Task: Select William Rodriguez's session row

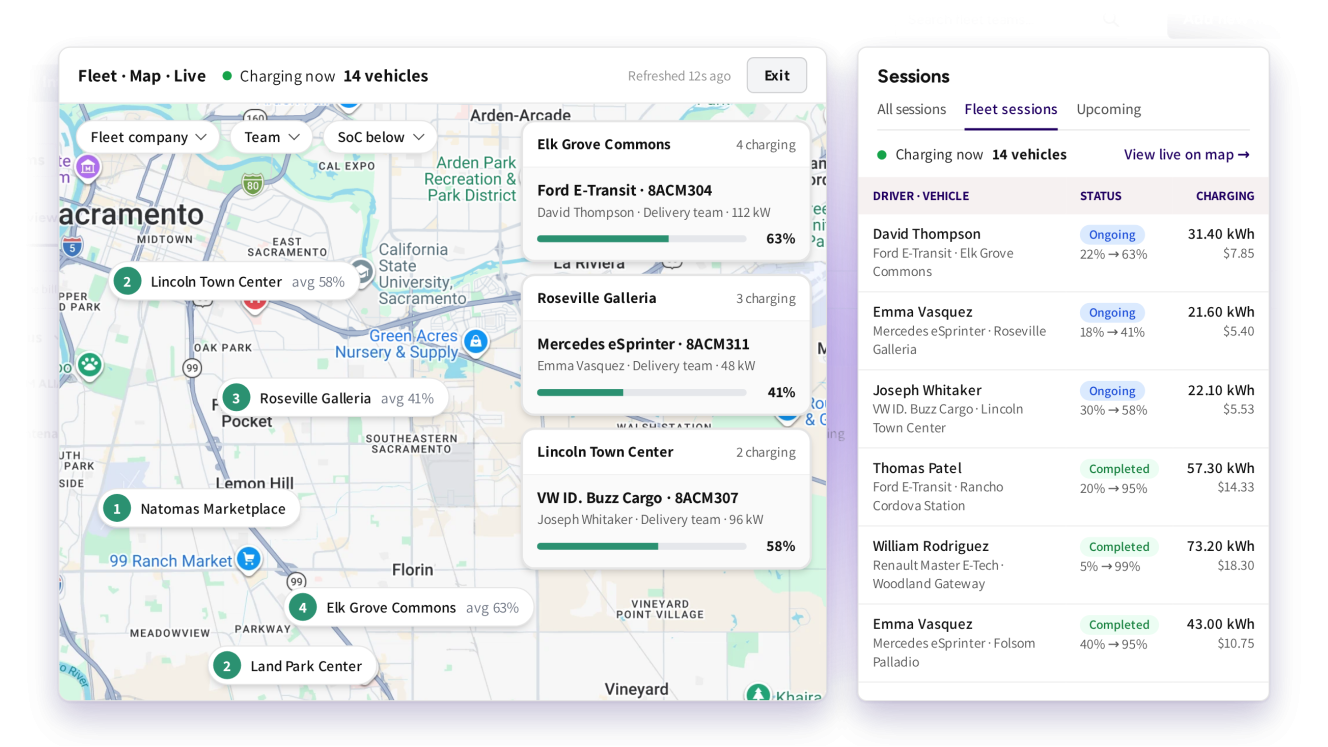Action: coord(1063,565)
